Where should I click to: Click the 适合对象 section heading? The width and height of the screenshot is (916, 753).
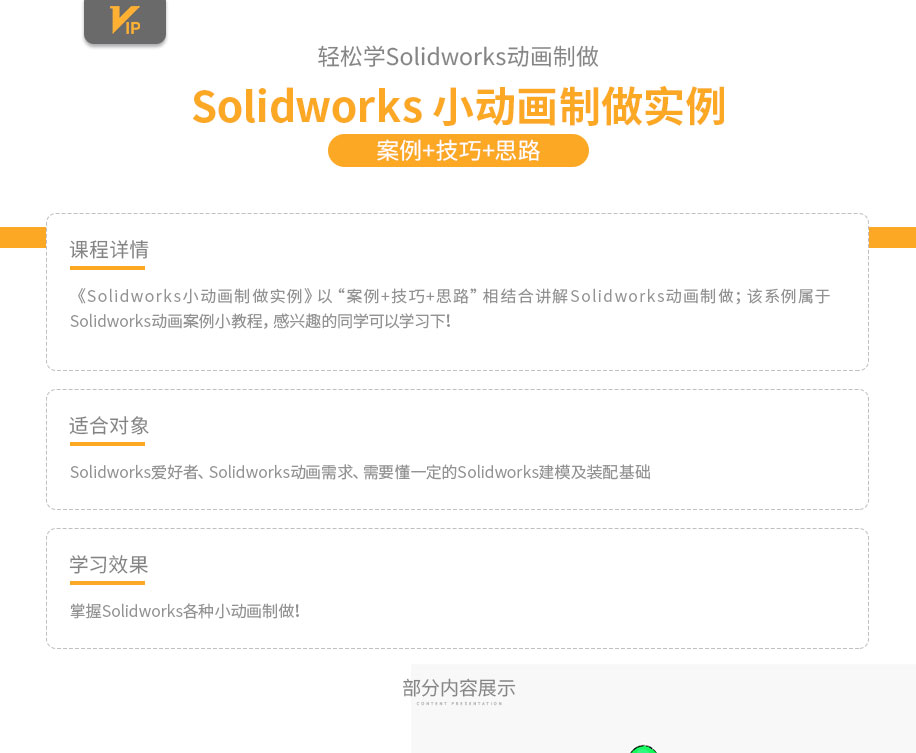109,426
